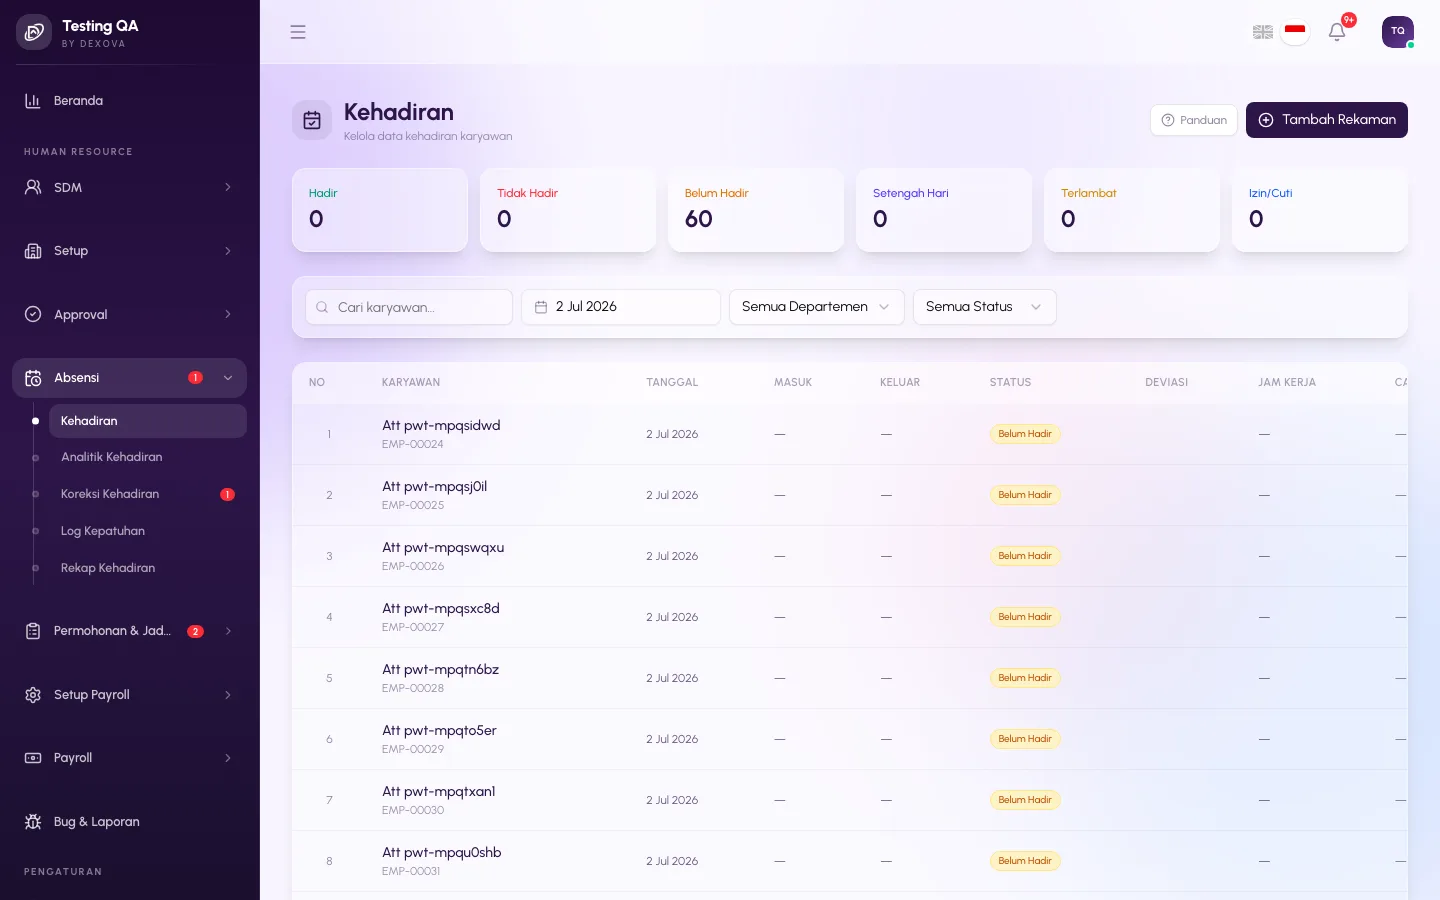Click the Tambah Rekaman button
This screenshot has height=900, width=1440.
[1326, 120]
